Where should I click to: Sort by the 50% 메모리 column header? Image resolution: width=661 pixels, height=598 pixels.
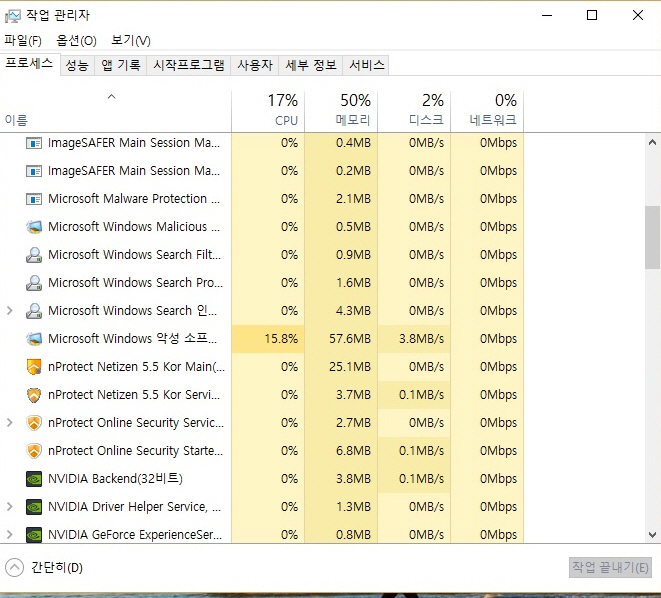pyautogui.click(x=341, y=111)
